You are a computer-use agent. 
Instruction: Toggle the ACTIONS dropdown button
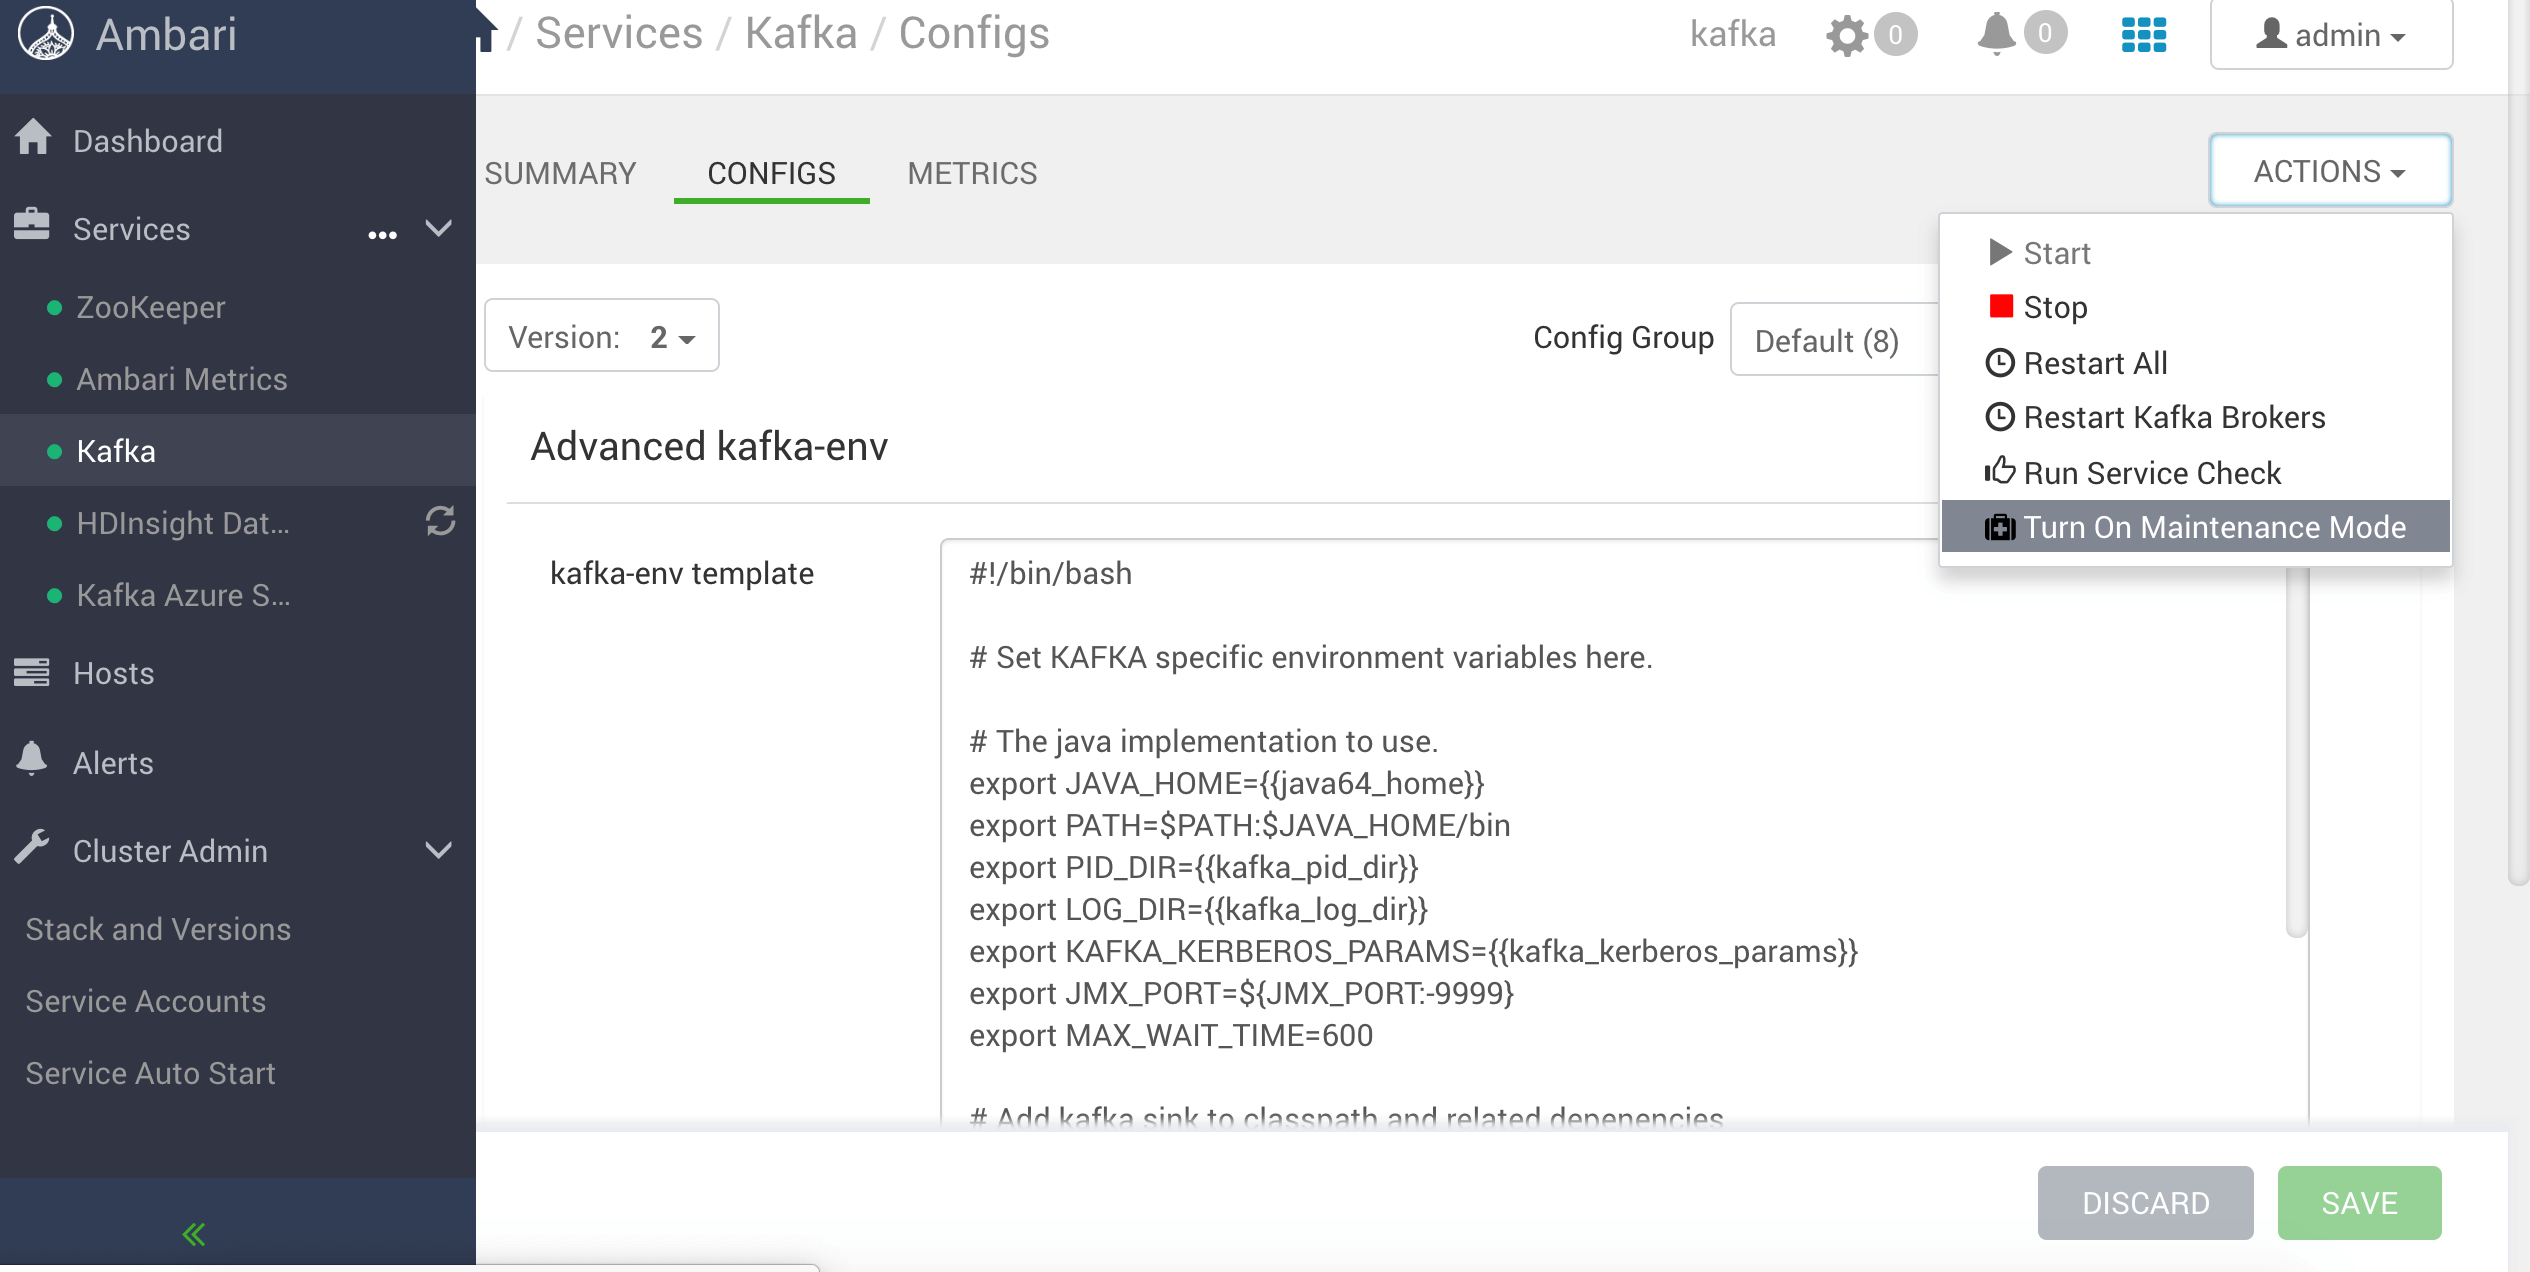click(x=2330, y=171)
